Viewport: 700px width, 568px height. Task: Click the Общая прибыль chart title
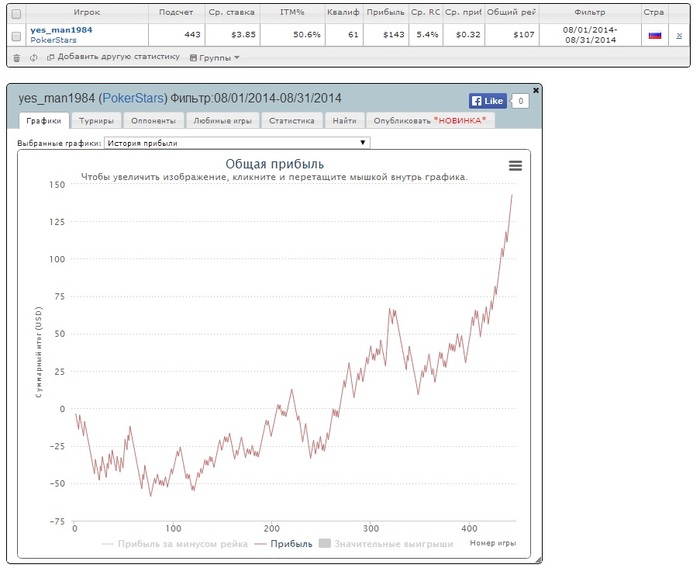click(275, 164)
